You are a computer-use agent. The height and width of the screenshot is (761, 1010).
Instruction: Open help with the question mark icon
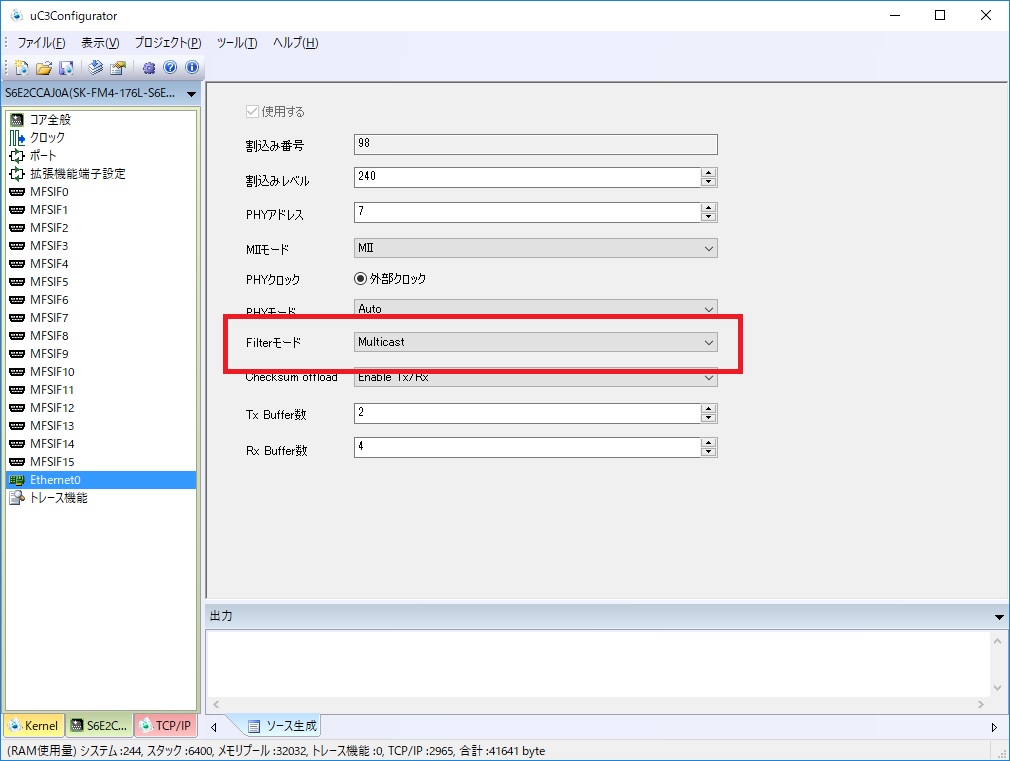point(170,68)
